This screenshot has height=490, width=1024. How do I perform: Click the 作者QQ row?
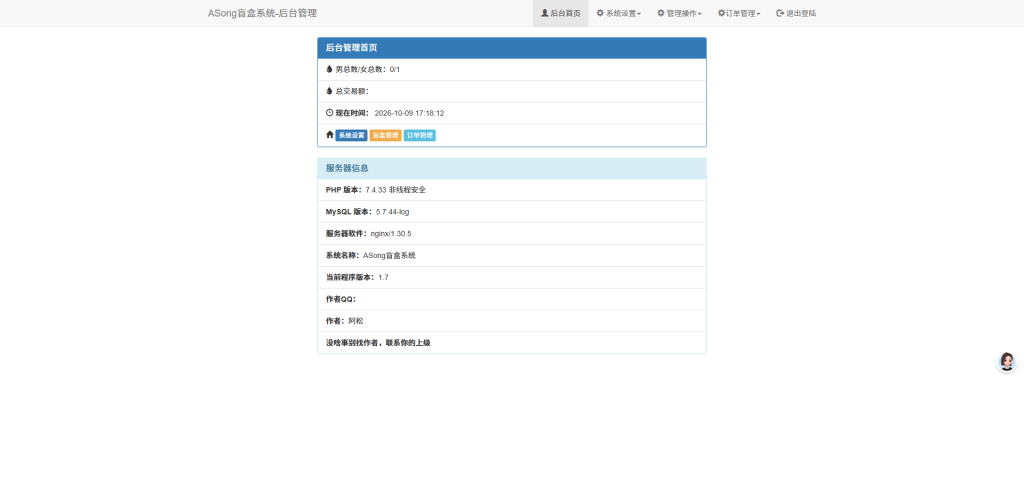(512, 299)
